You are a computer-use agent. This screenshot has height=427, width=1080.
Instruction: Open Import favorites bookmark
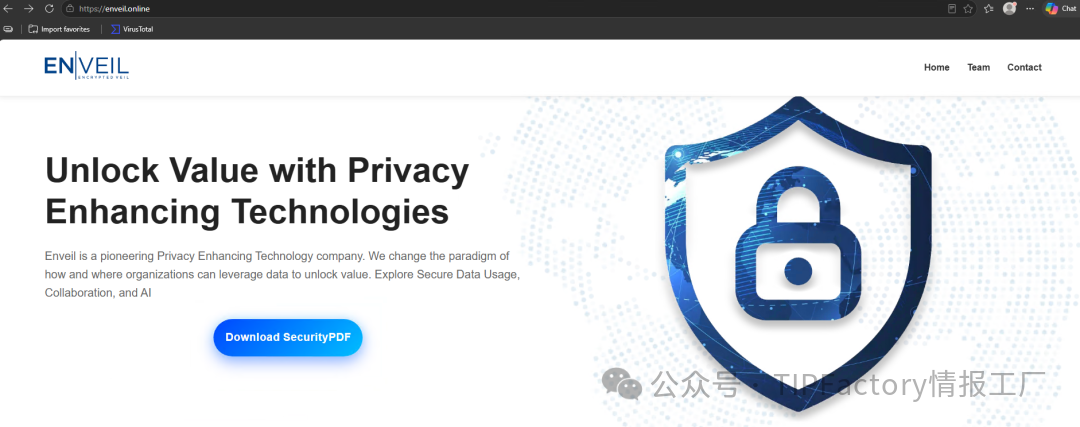coord(59,30)
